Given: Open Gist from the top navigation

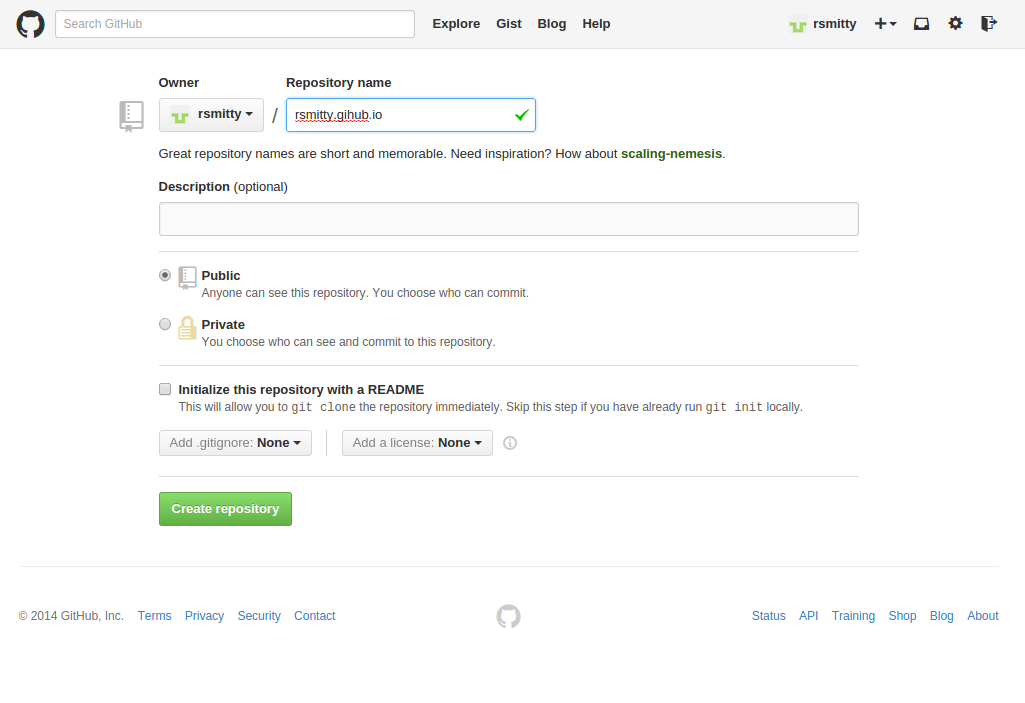Looking at the screenshot, I should pos(509,24).
